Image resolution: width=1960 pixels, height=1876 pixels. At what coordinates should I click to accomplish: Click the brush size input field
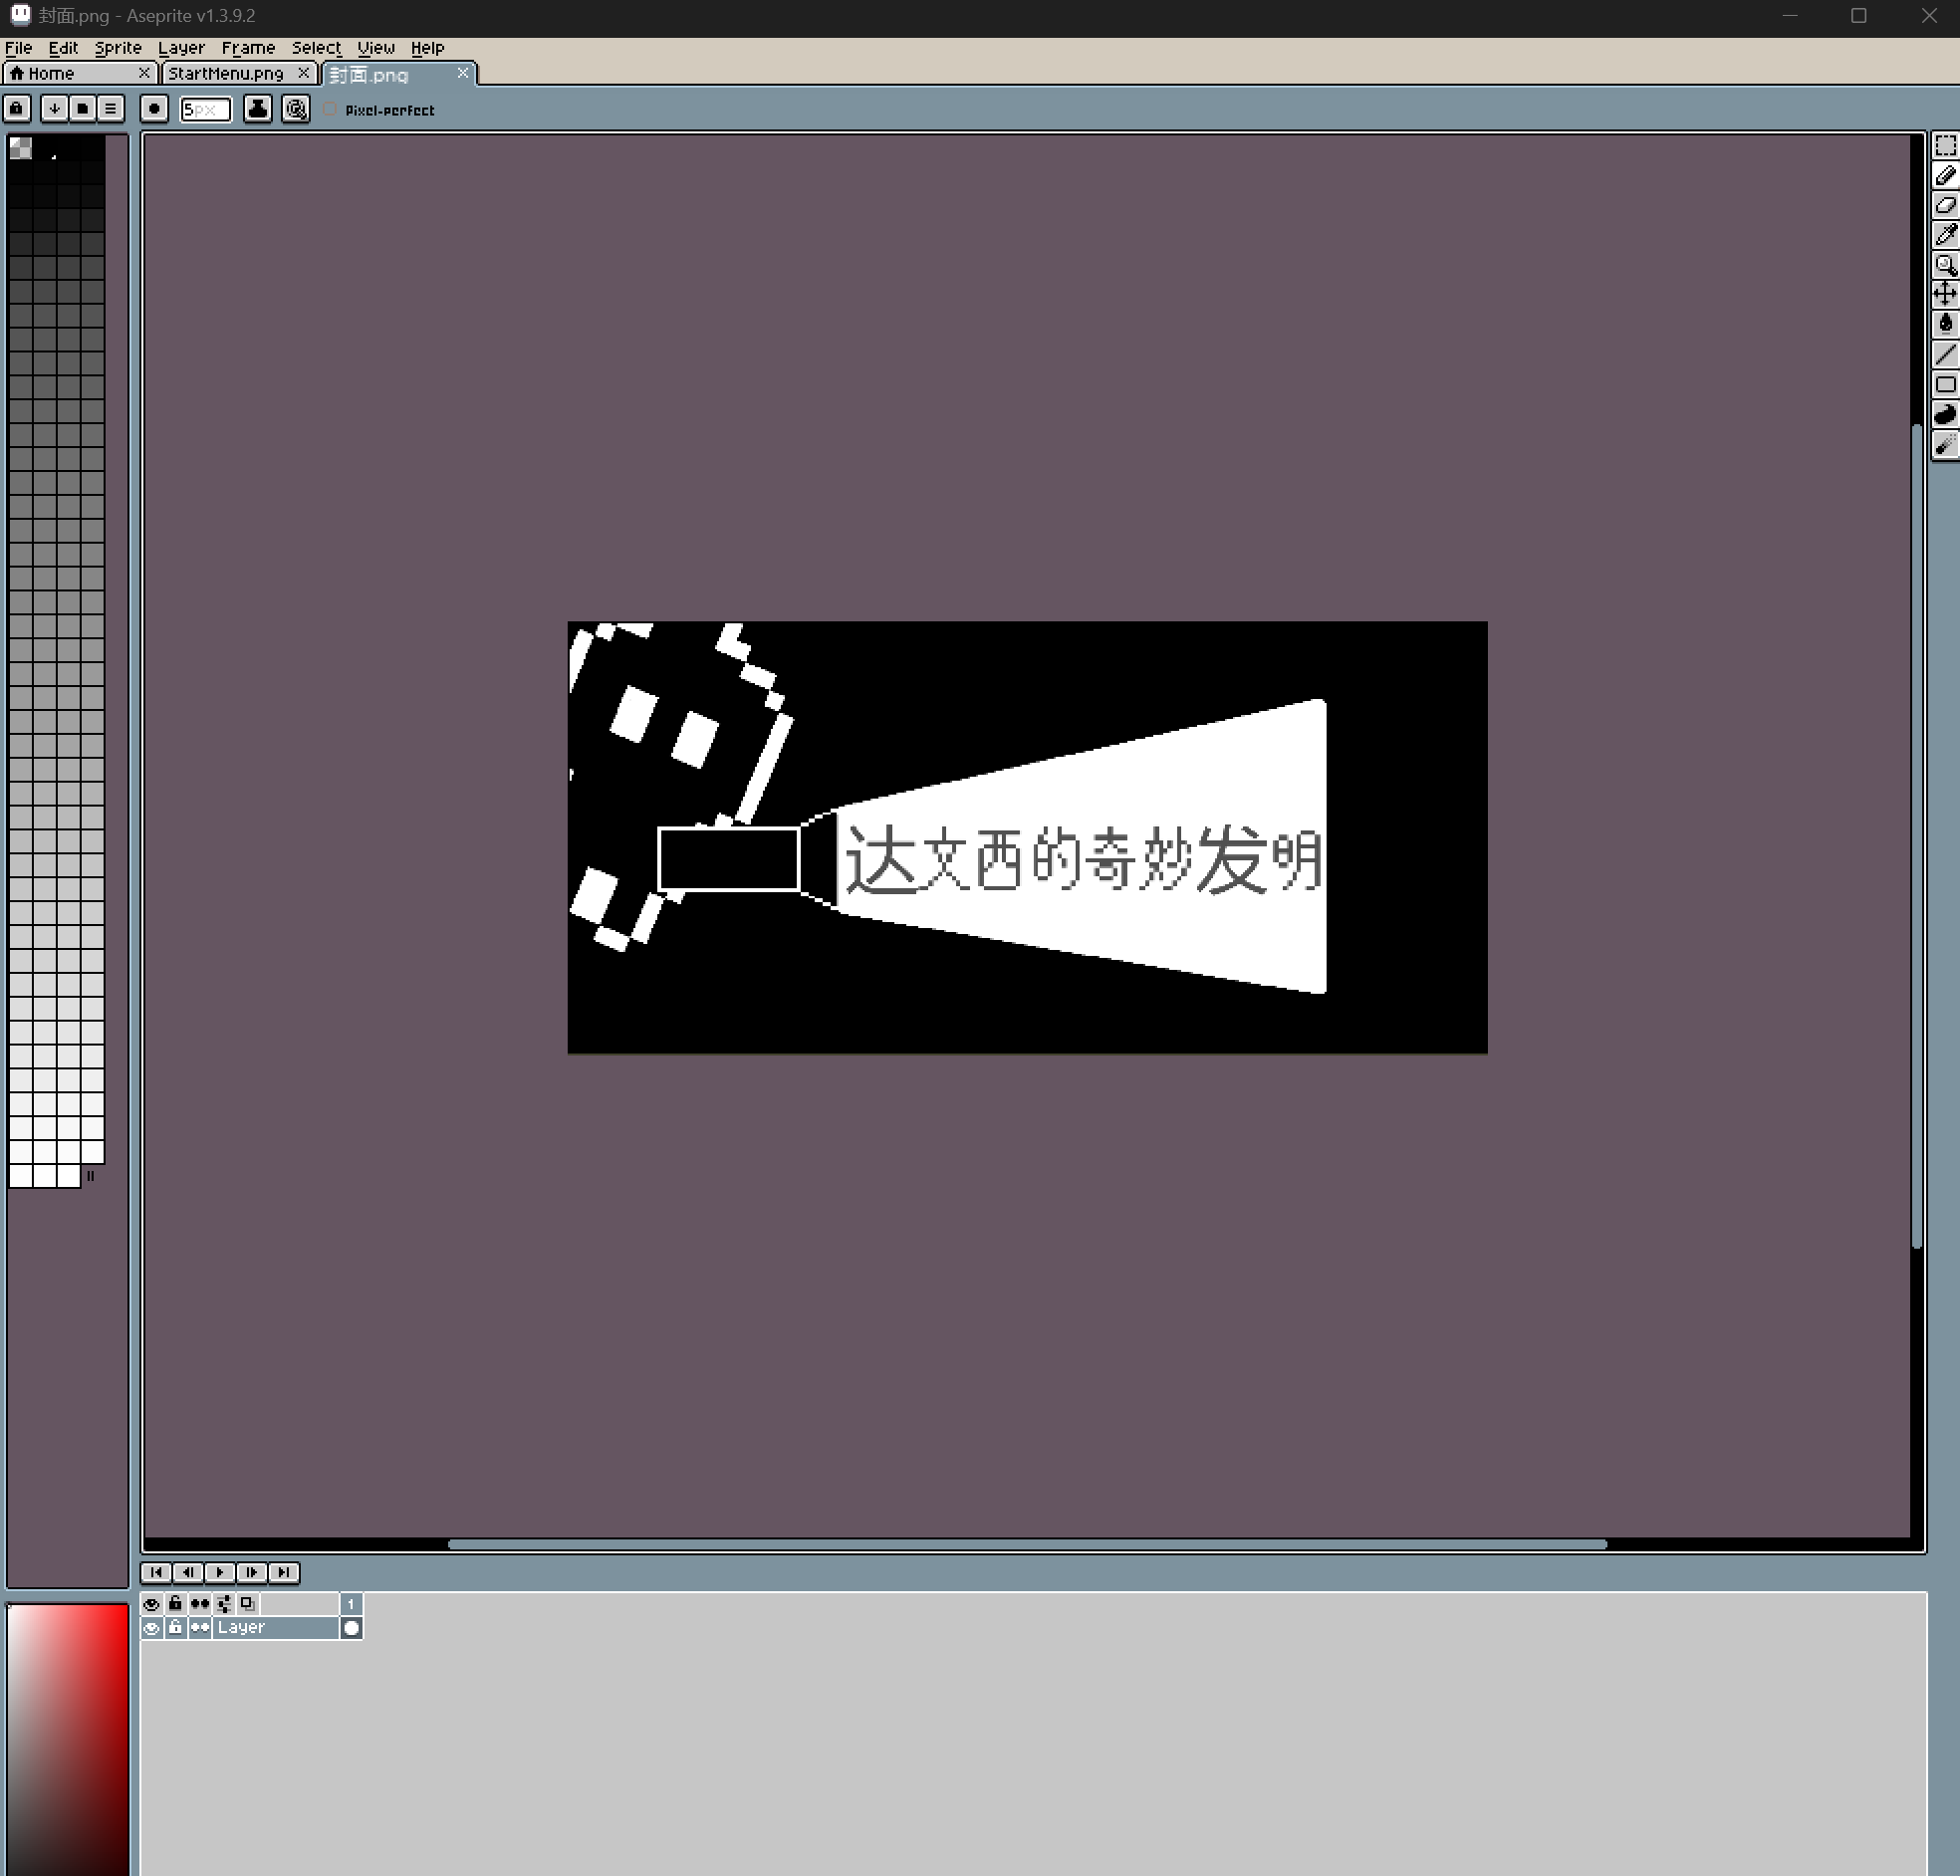(206, 109)
